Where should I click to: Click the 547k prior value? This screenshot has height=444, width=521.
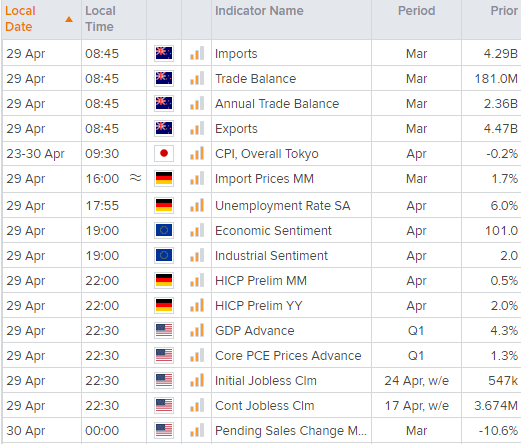click(503, 381)
